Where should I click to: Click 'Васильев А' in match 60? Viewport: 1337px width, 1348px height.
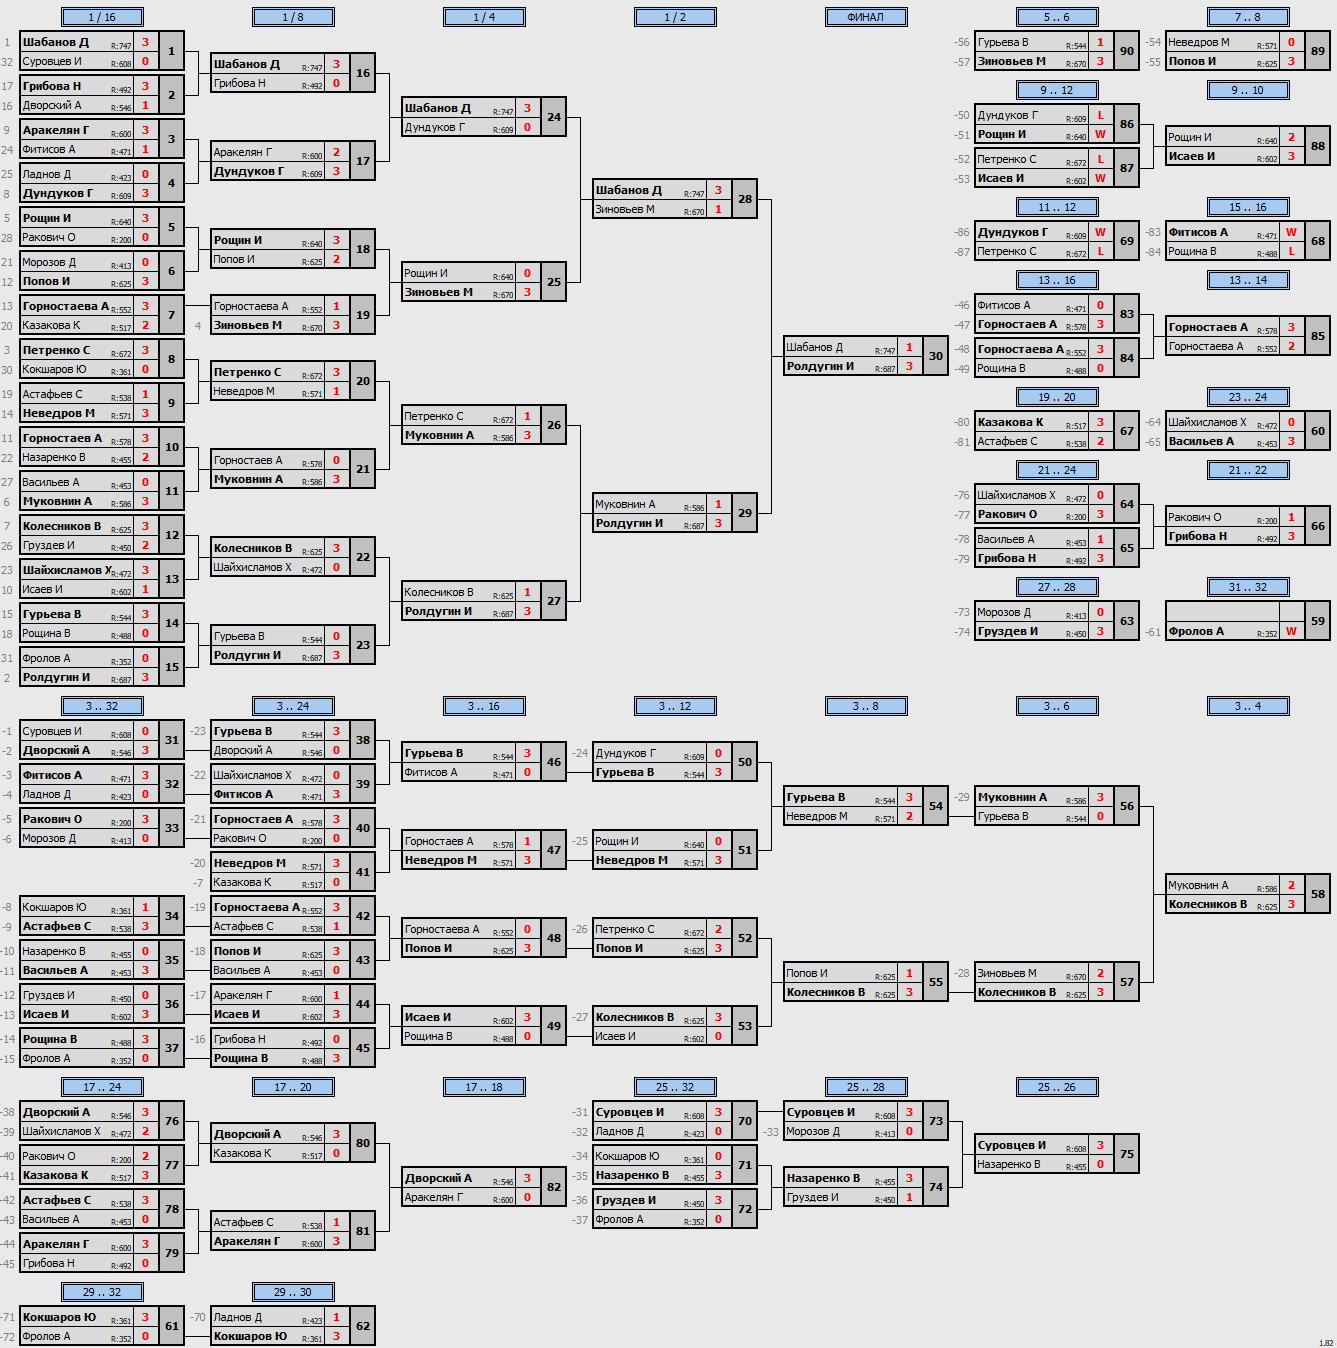tap(1201, 441)
